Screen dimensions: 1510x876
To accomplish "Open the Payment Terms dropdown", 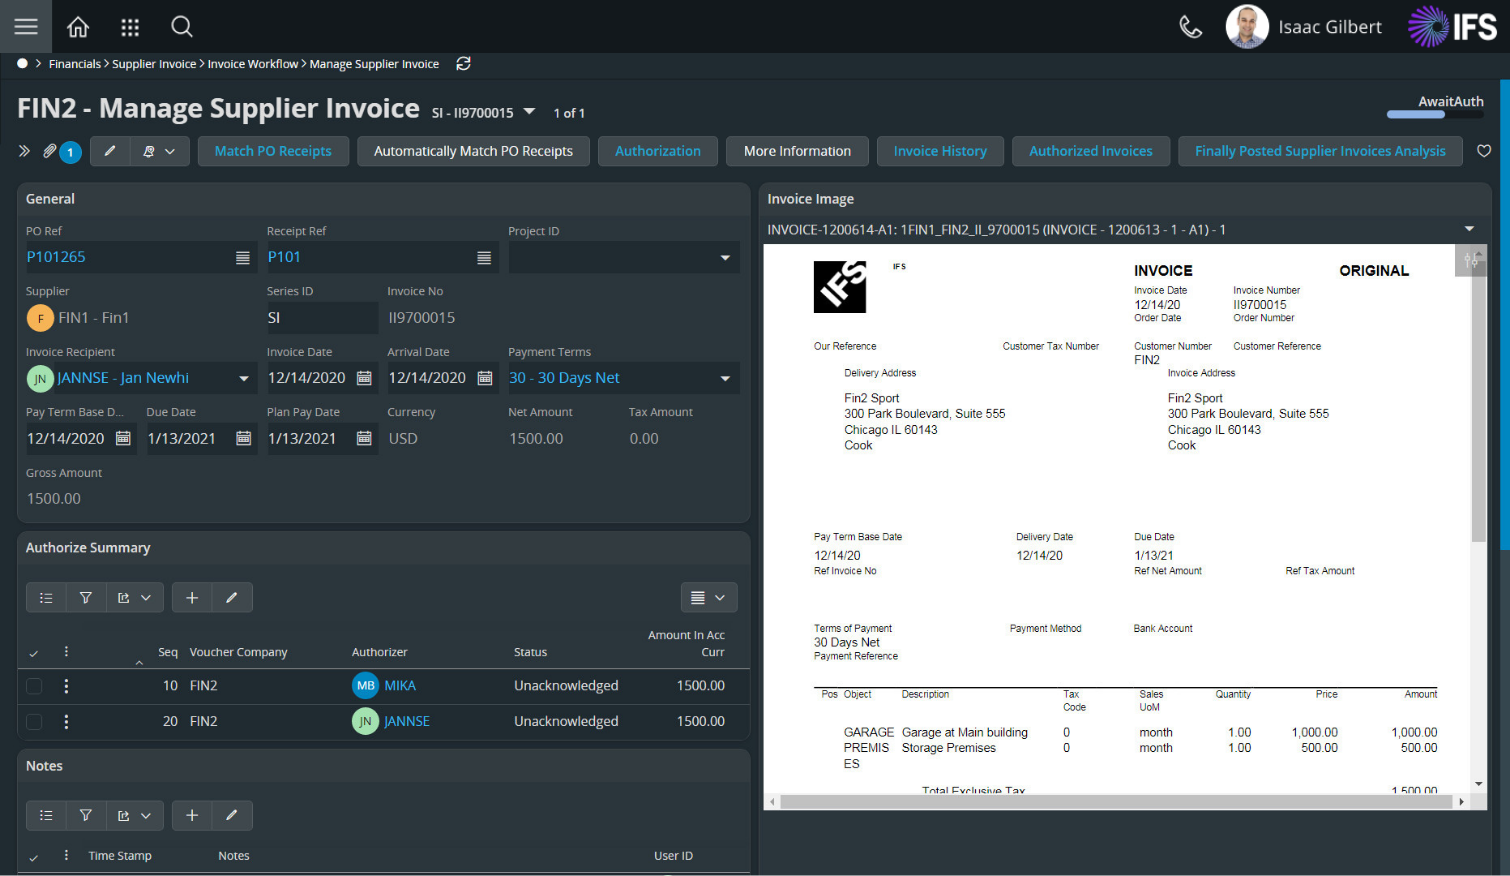I will [724, 378].
